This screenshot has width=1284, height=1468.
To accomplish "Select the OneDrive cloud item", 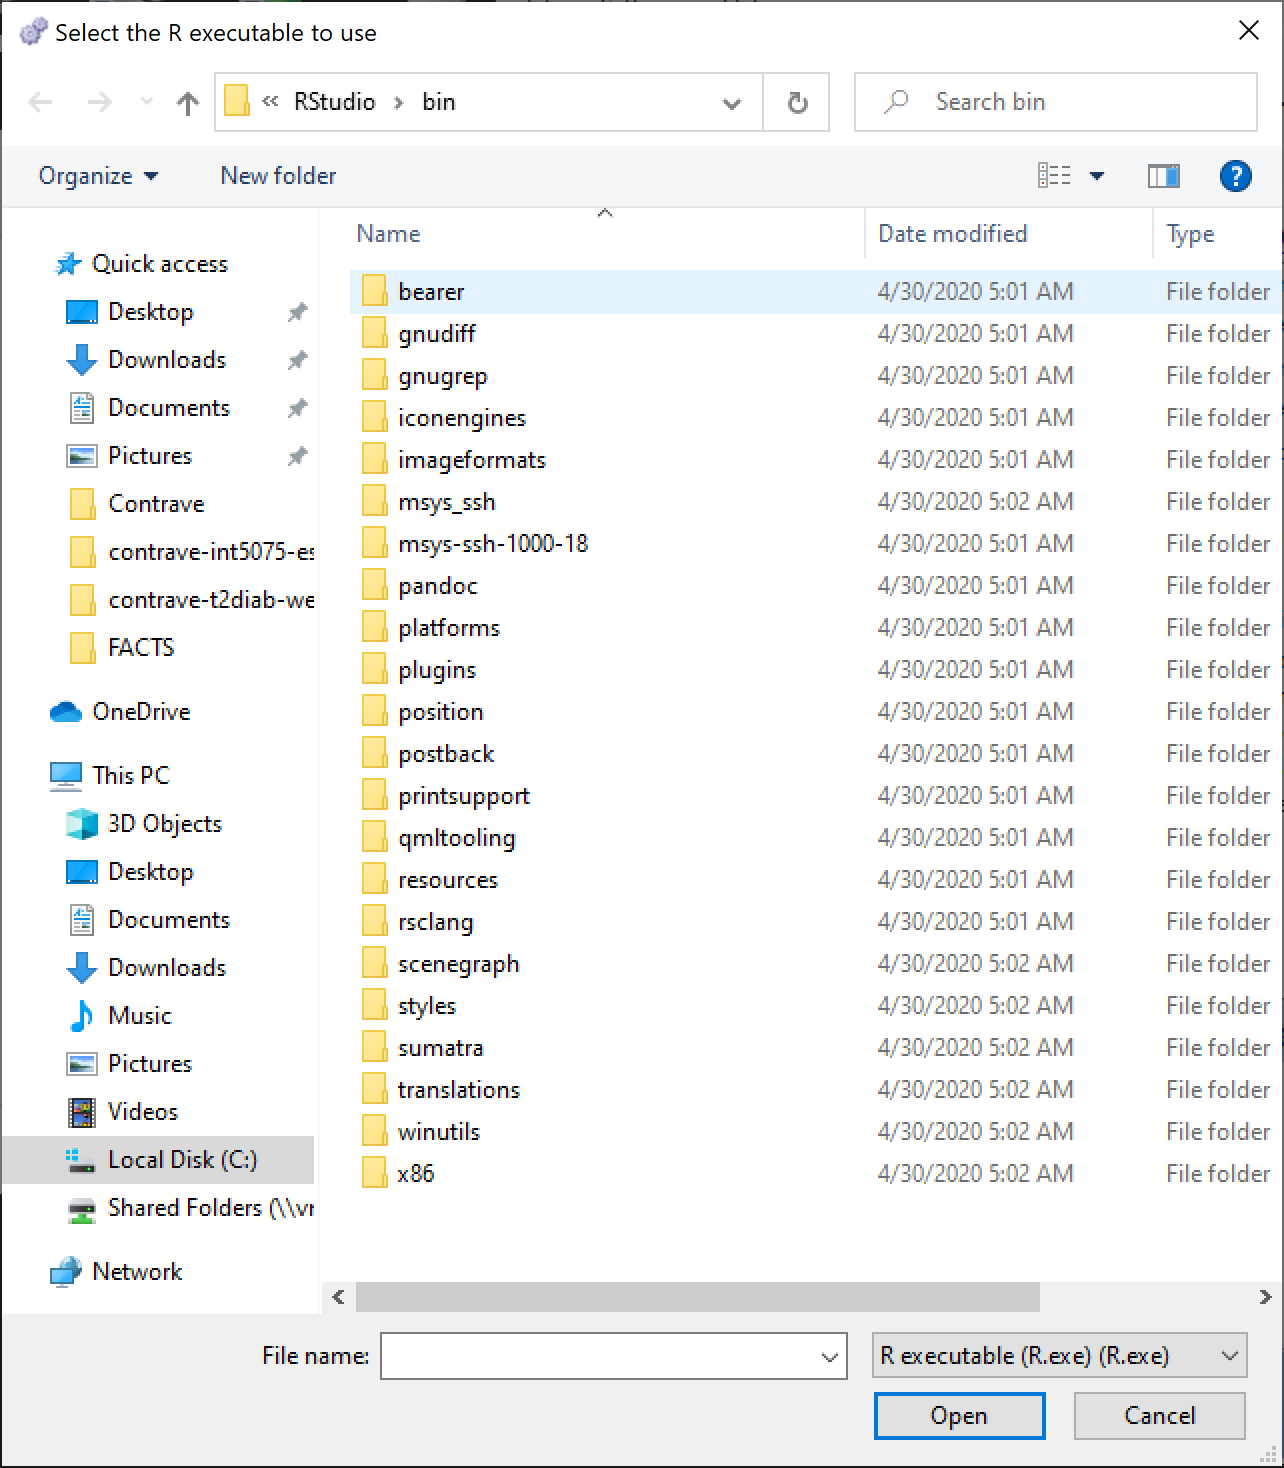I will (x=140, y=711).
